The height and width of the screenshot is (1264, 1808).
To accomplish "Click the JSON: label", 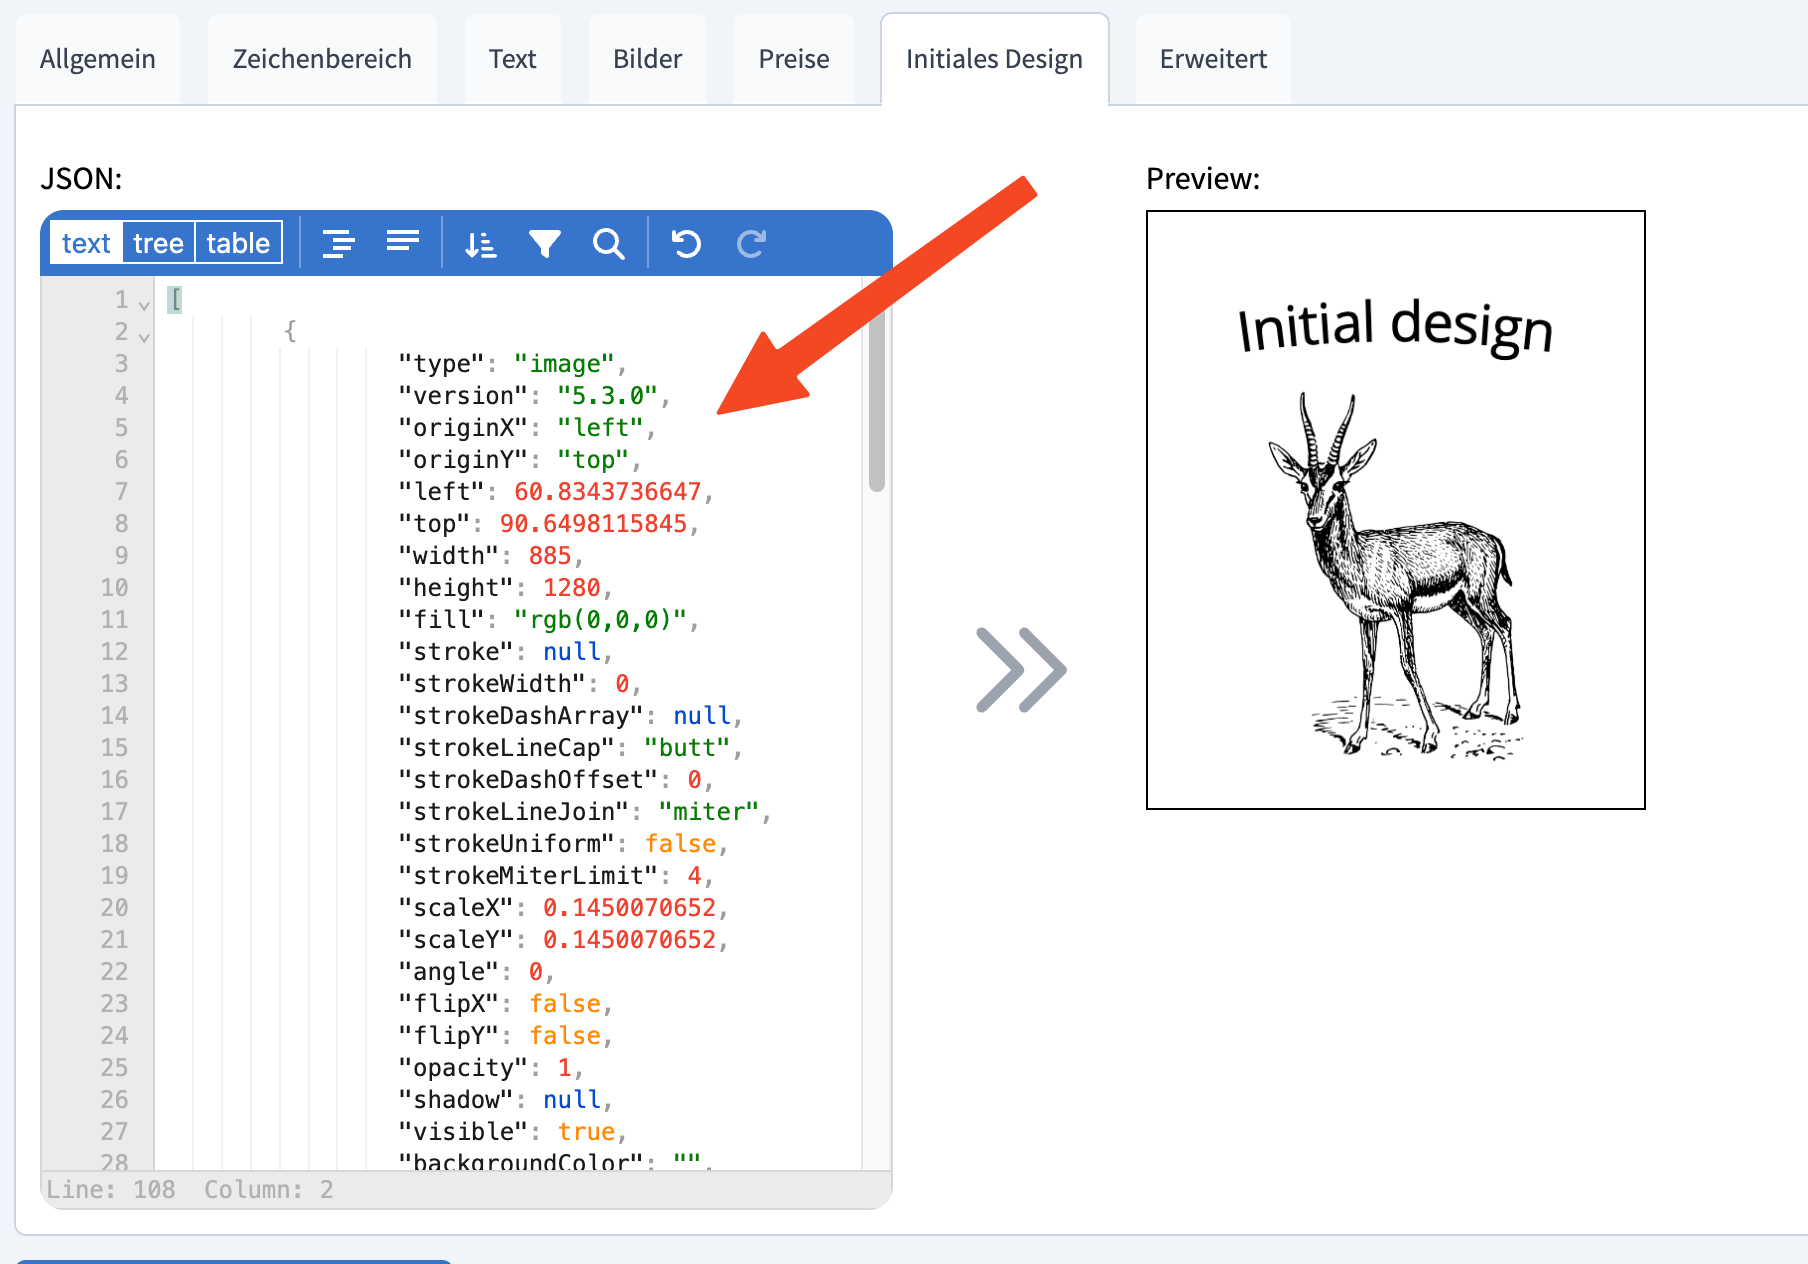I will click(x=81, y=179).
